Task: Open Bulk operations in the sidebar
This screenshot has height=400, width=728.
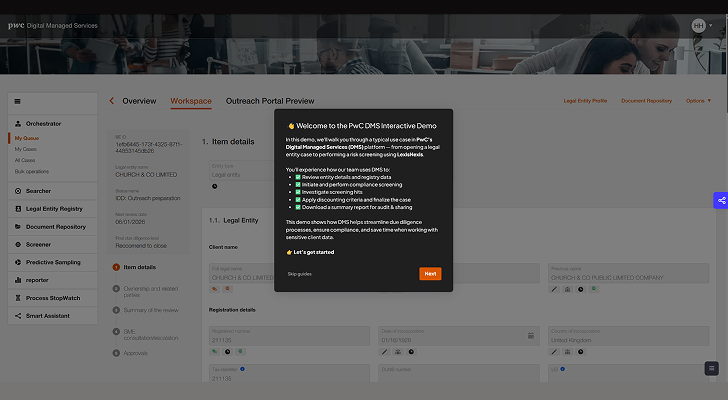Action: coord(32,172)
